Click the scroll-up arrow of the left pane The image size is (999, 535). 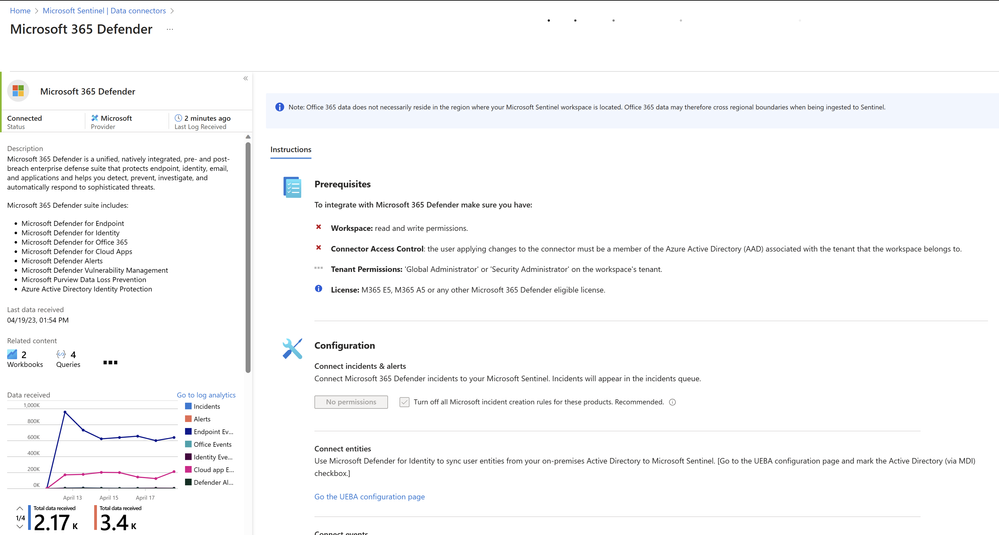click(248, 137)
